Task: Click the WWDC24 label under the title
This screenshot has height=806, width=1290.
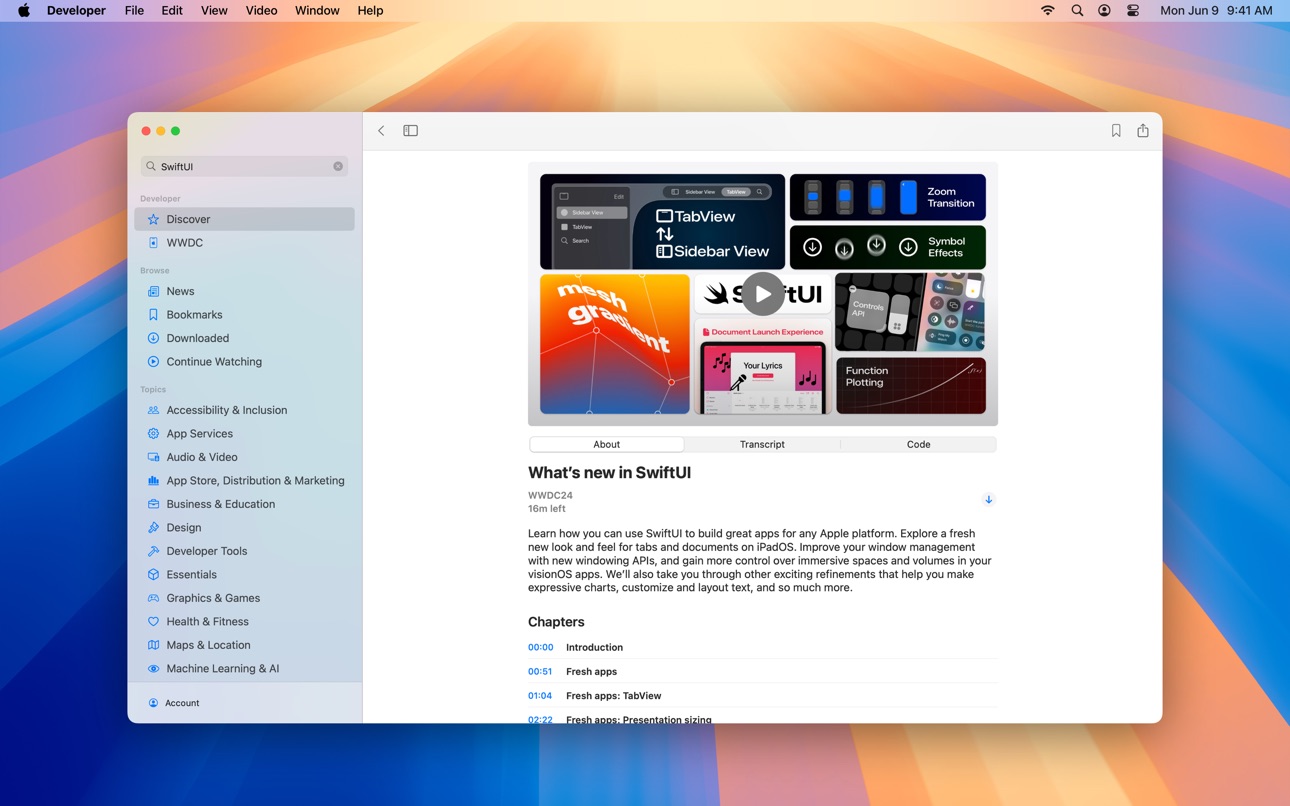Action: click(x=550, y=495)
